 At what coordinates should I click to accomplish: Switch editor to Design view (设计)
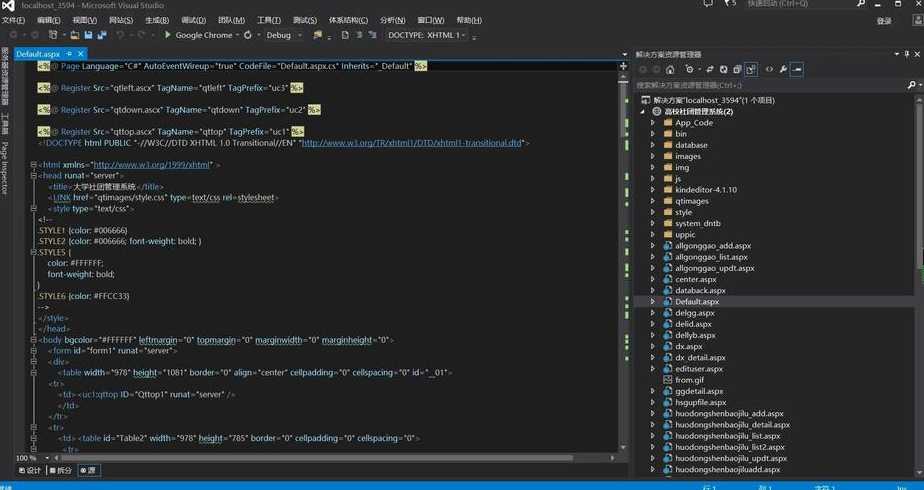click(29, 470)
